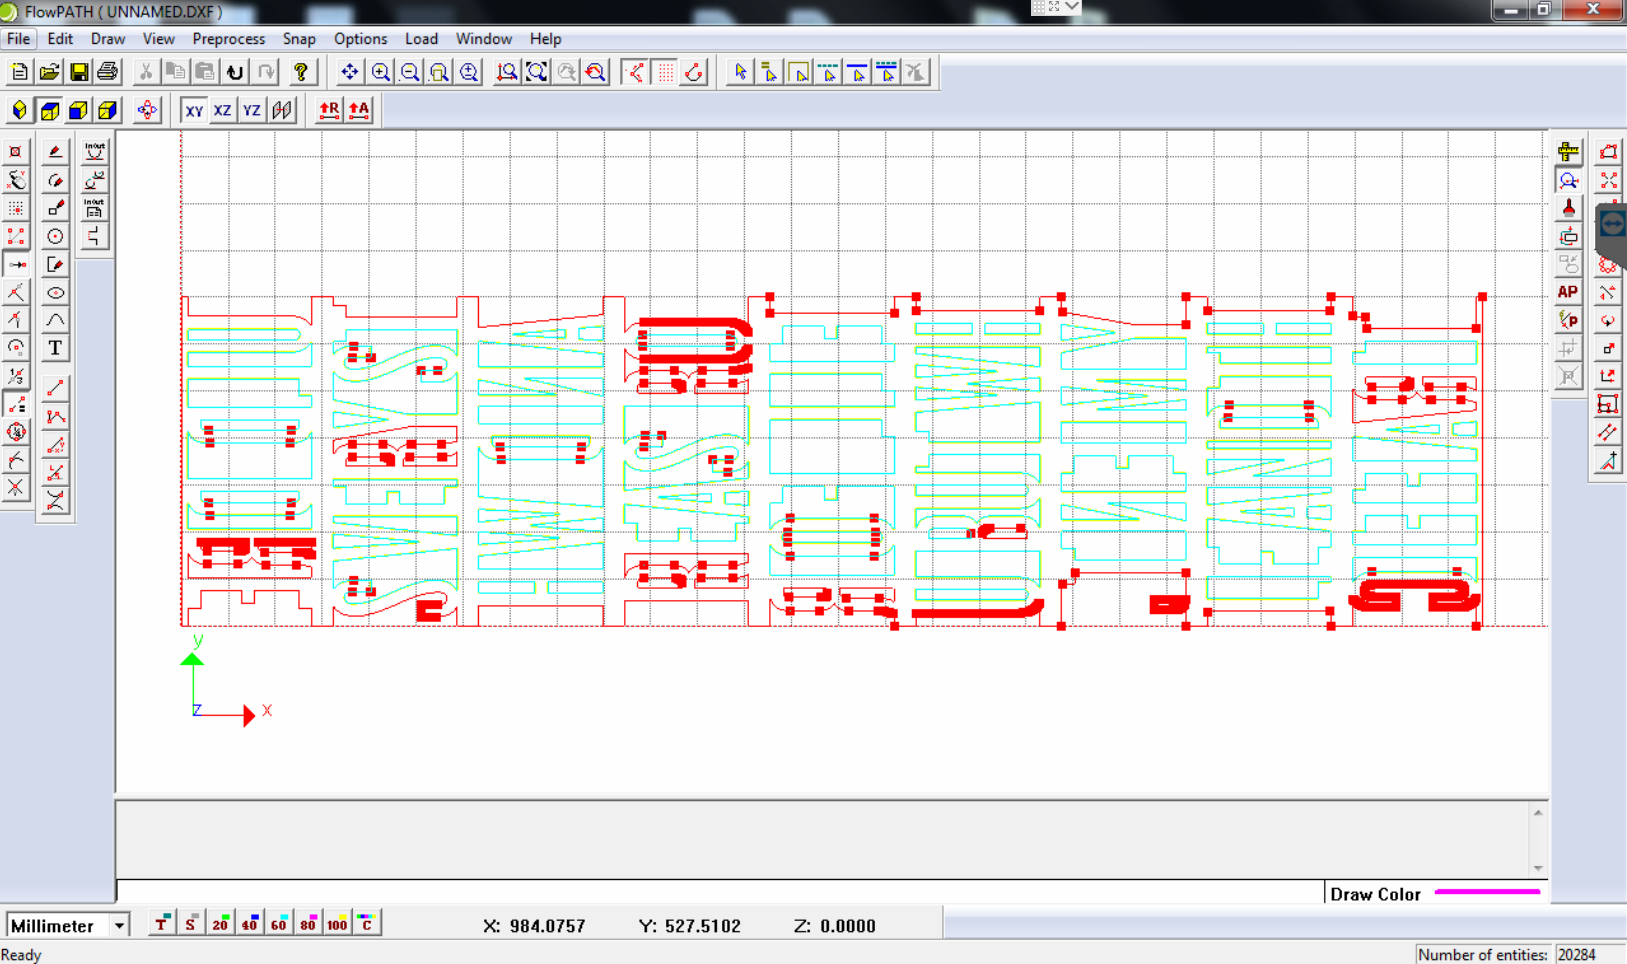This screenshot has width=1627, height=964.
Task: Open the Help menu
Action: (x=545, y=39)
